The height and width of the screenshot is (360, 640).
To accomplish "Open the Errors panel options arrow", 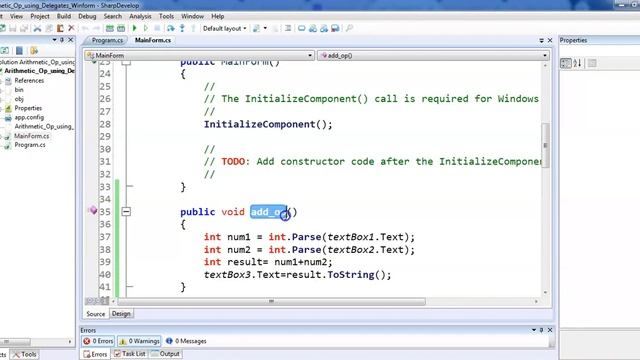I will [533, 330].
